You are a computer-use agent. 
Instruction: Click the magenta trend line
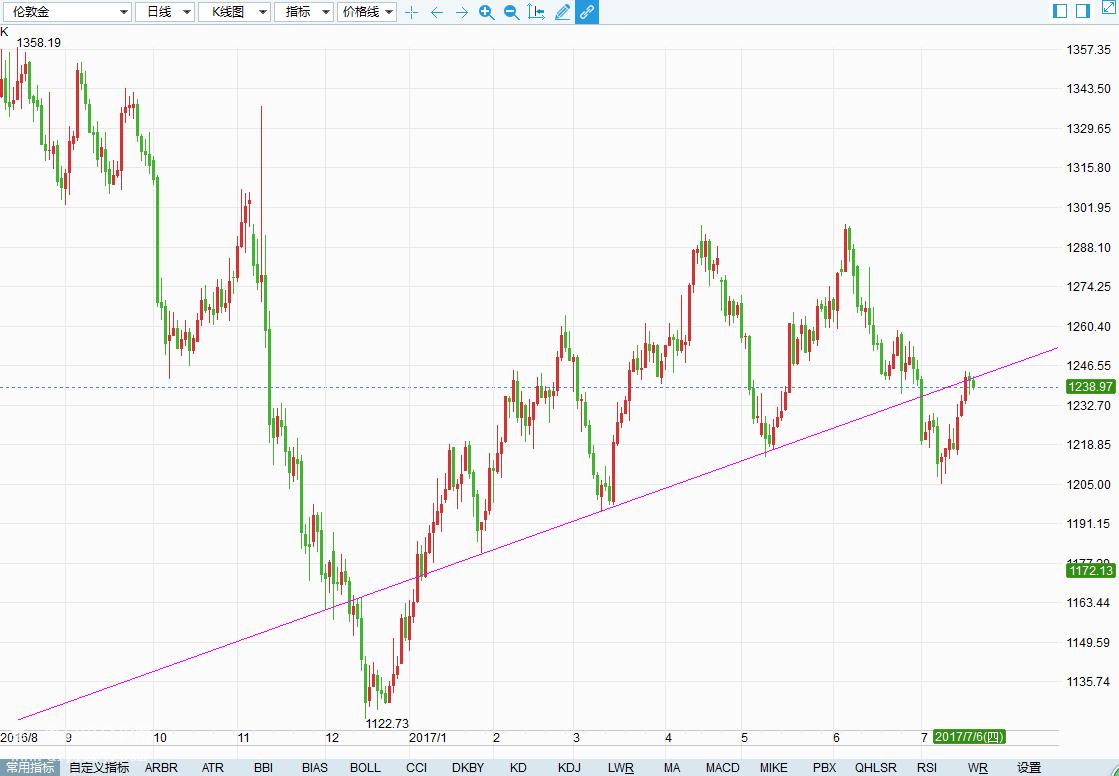[x=600, y=510]
